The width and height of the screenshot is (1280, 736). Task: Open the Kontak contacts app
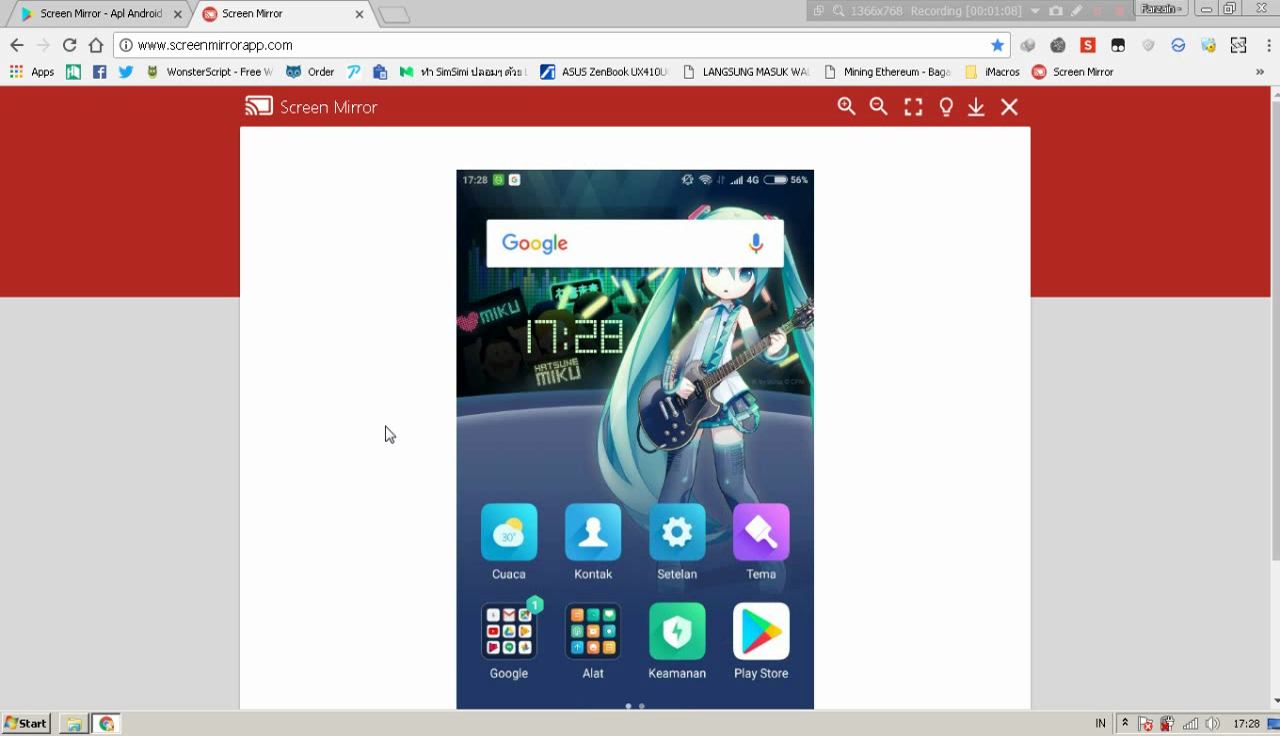coord(593,542)
